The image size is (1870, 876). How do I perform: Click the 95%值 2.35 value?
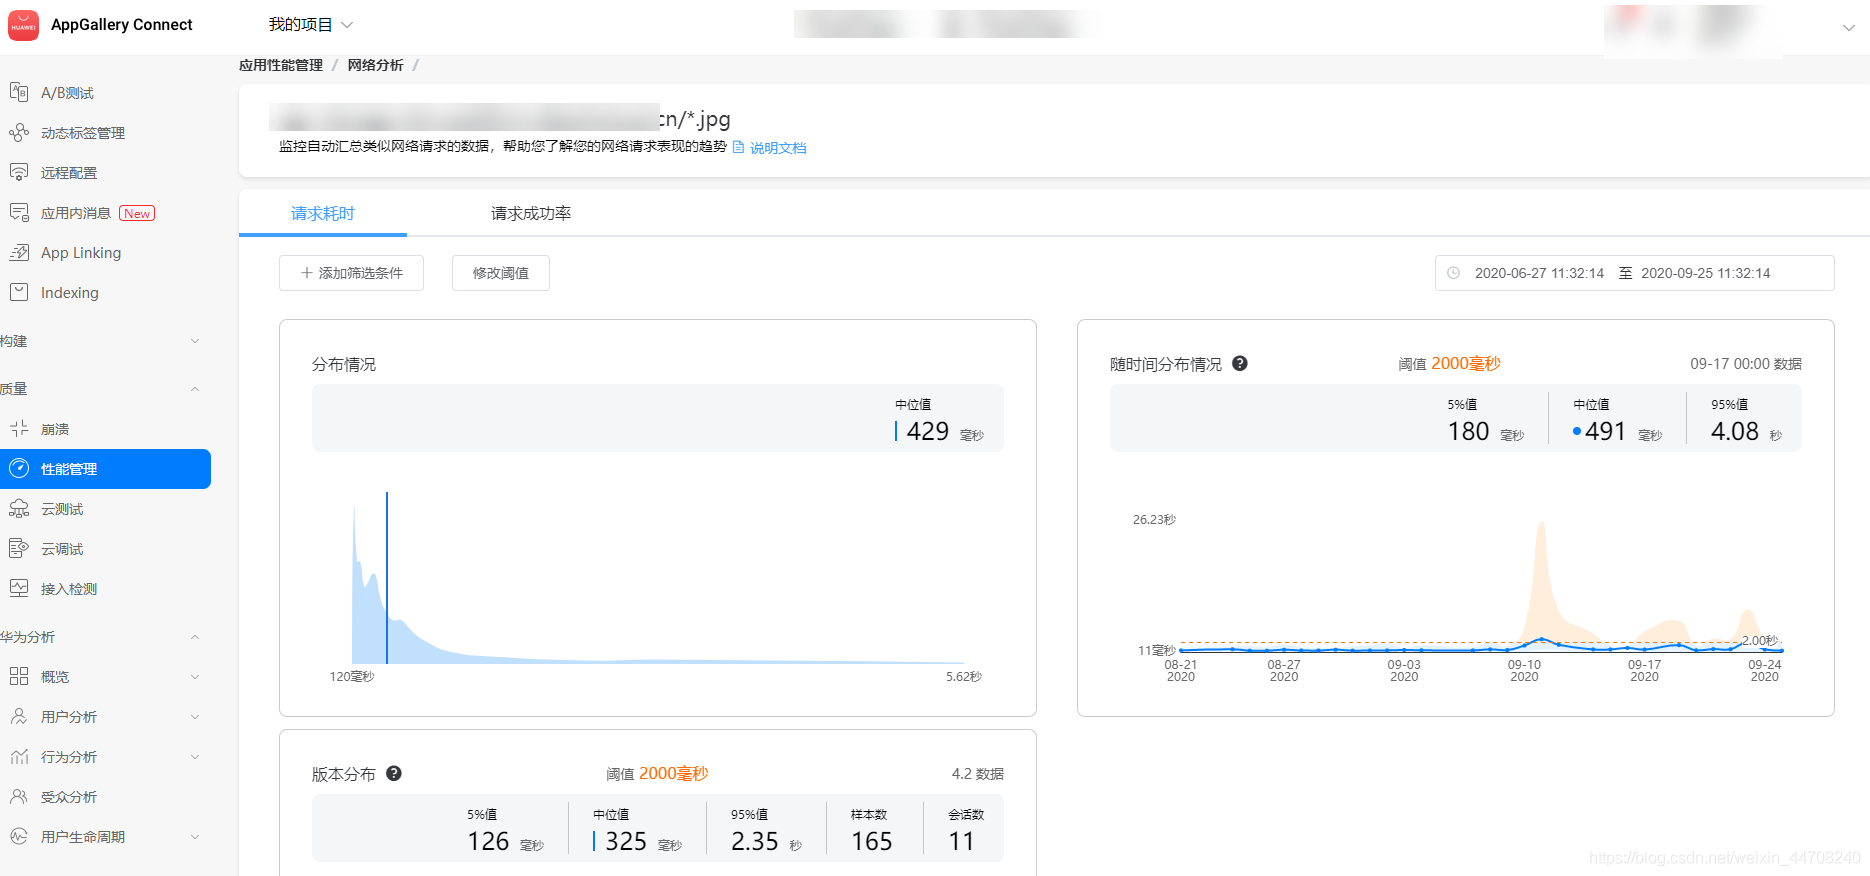point(755,841)
